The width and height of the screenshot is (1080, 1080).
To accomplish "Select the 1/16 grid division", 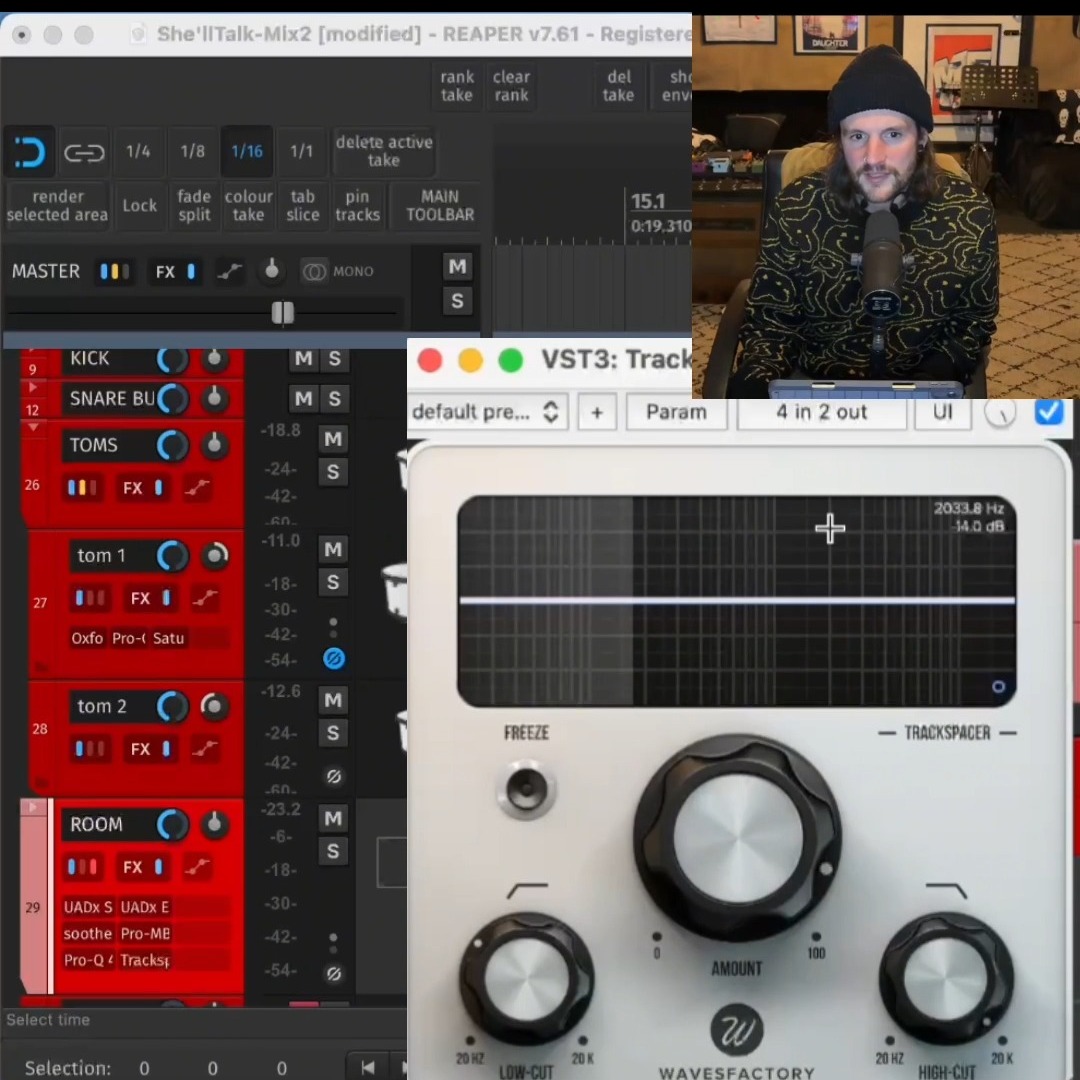I will (247, 151).
